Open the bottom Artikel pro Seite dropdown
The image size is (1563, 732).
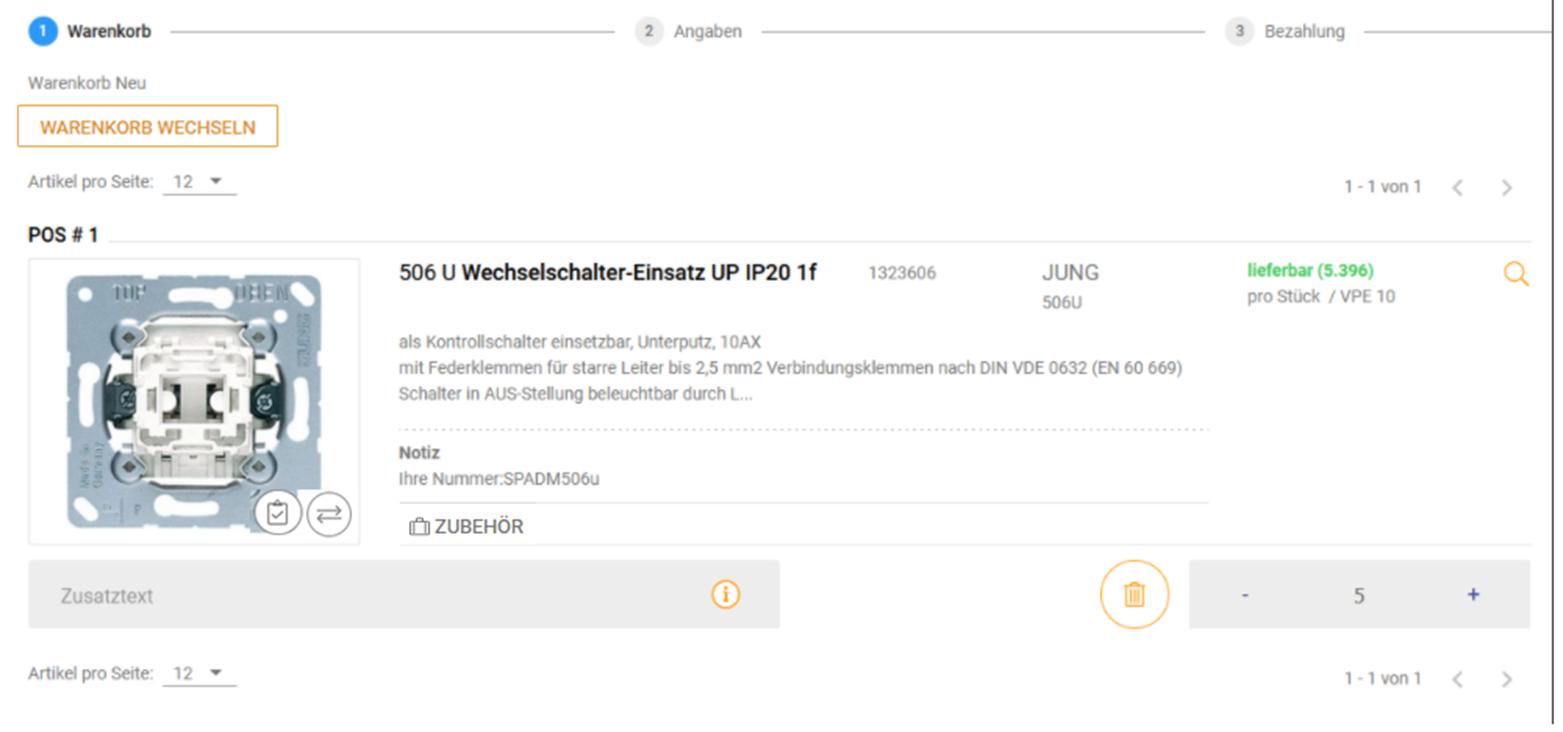[x=199, y=674]
